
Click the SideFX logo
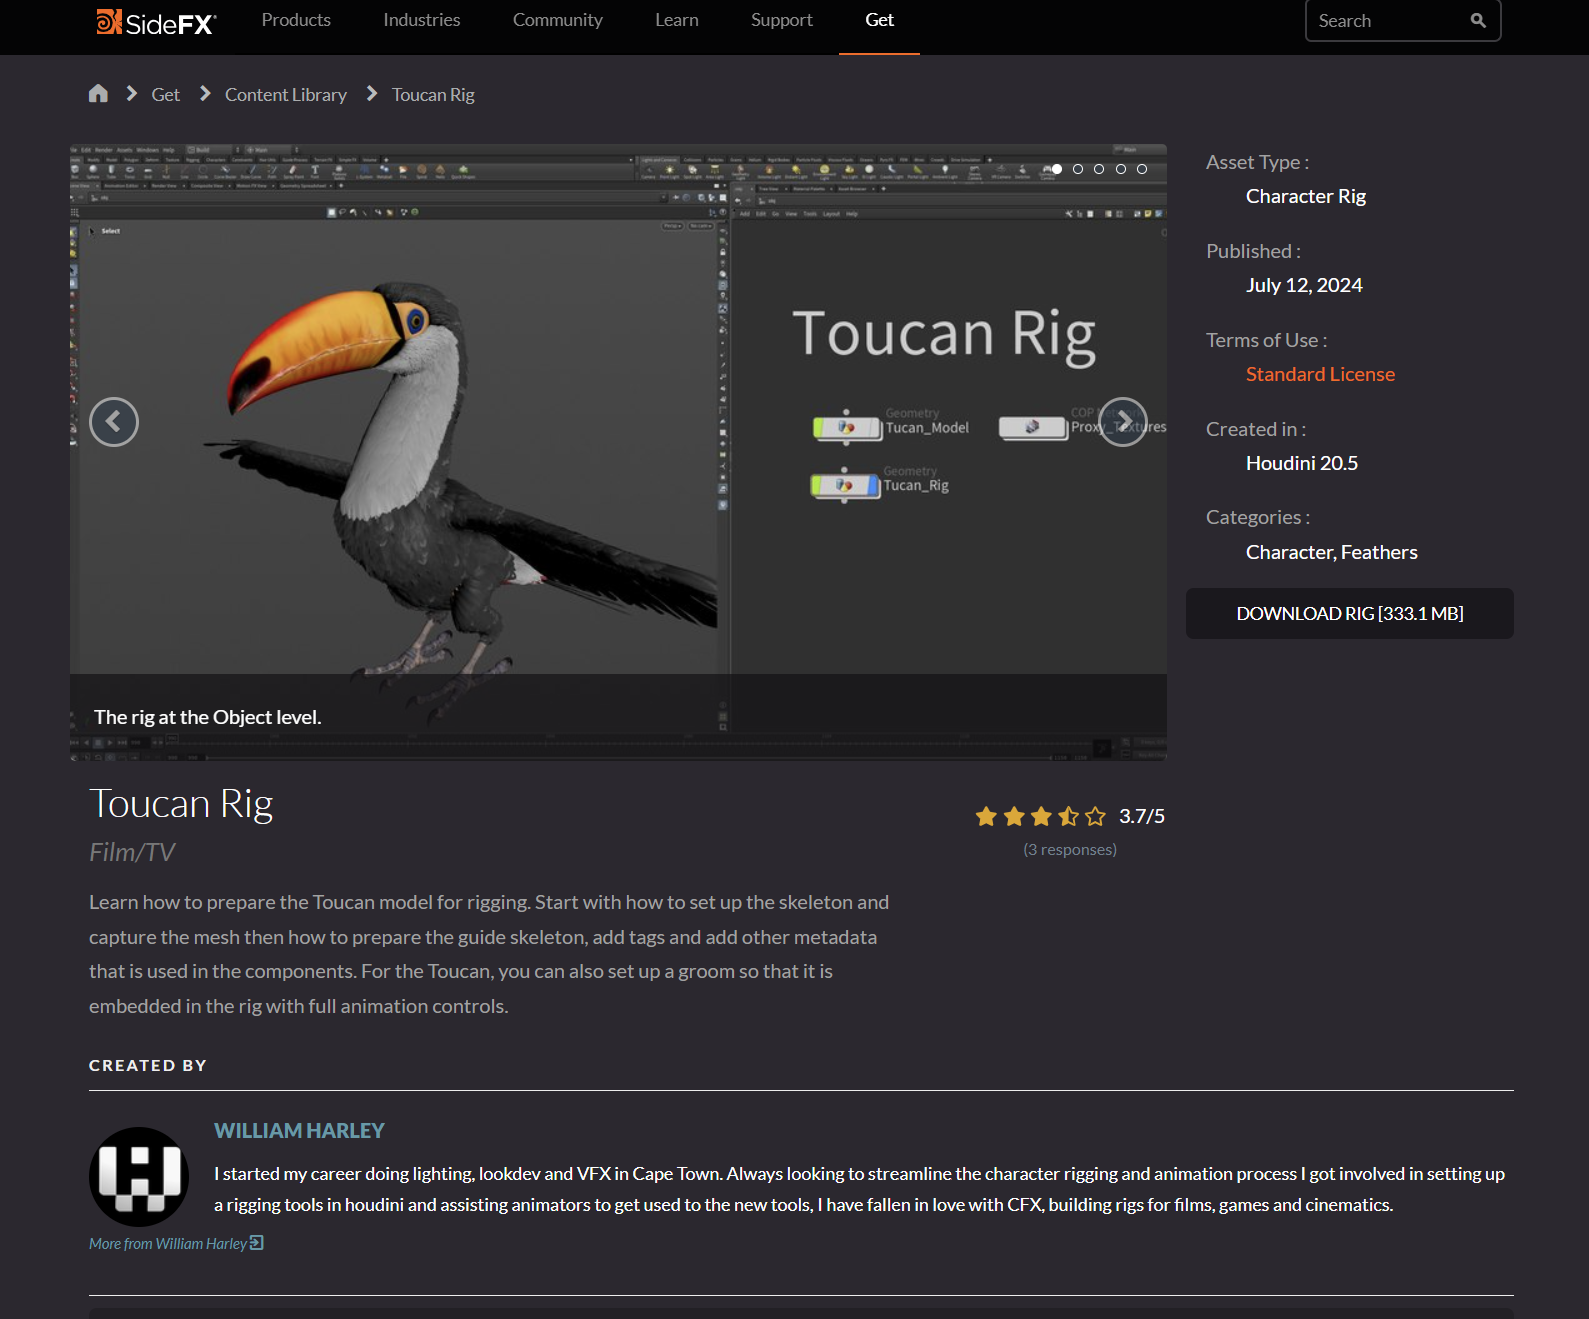pos(156,22)
